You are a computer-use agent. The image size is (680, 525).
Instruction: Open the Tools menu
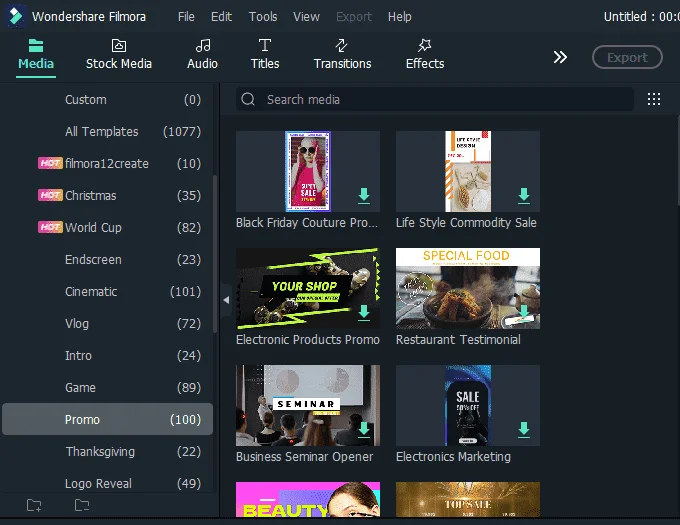[x=263, y=17]
